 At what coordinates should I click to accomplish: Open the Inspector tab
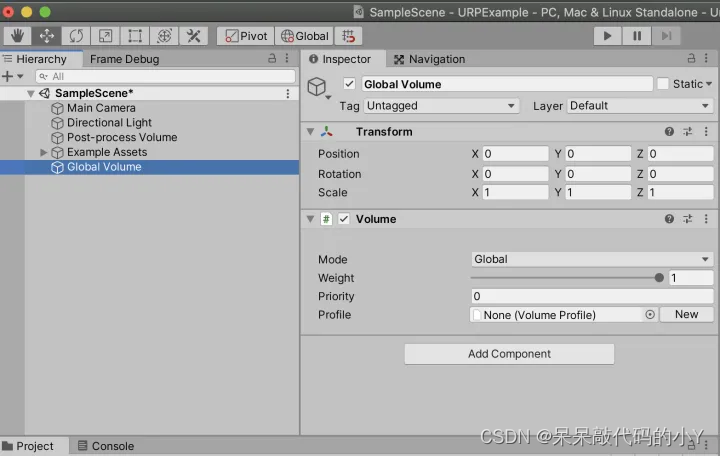pyautogui.click(x=343, y=59)
